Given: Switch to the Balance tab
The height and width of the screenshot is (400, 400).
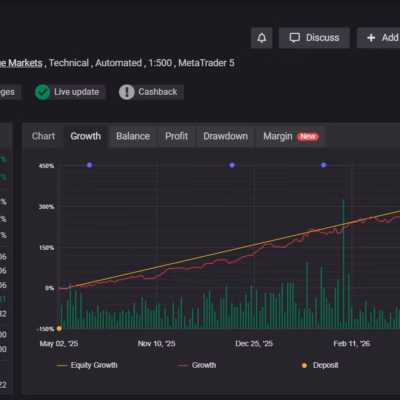Looking at the screenshot, I should (x=133, y=136).
